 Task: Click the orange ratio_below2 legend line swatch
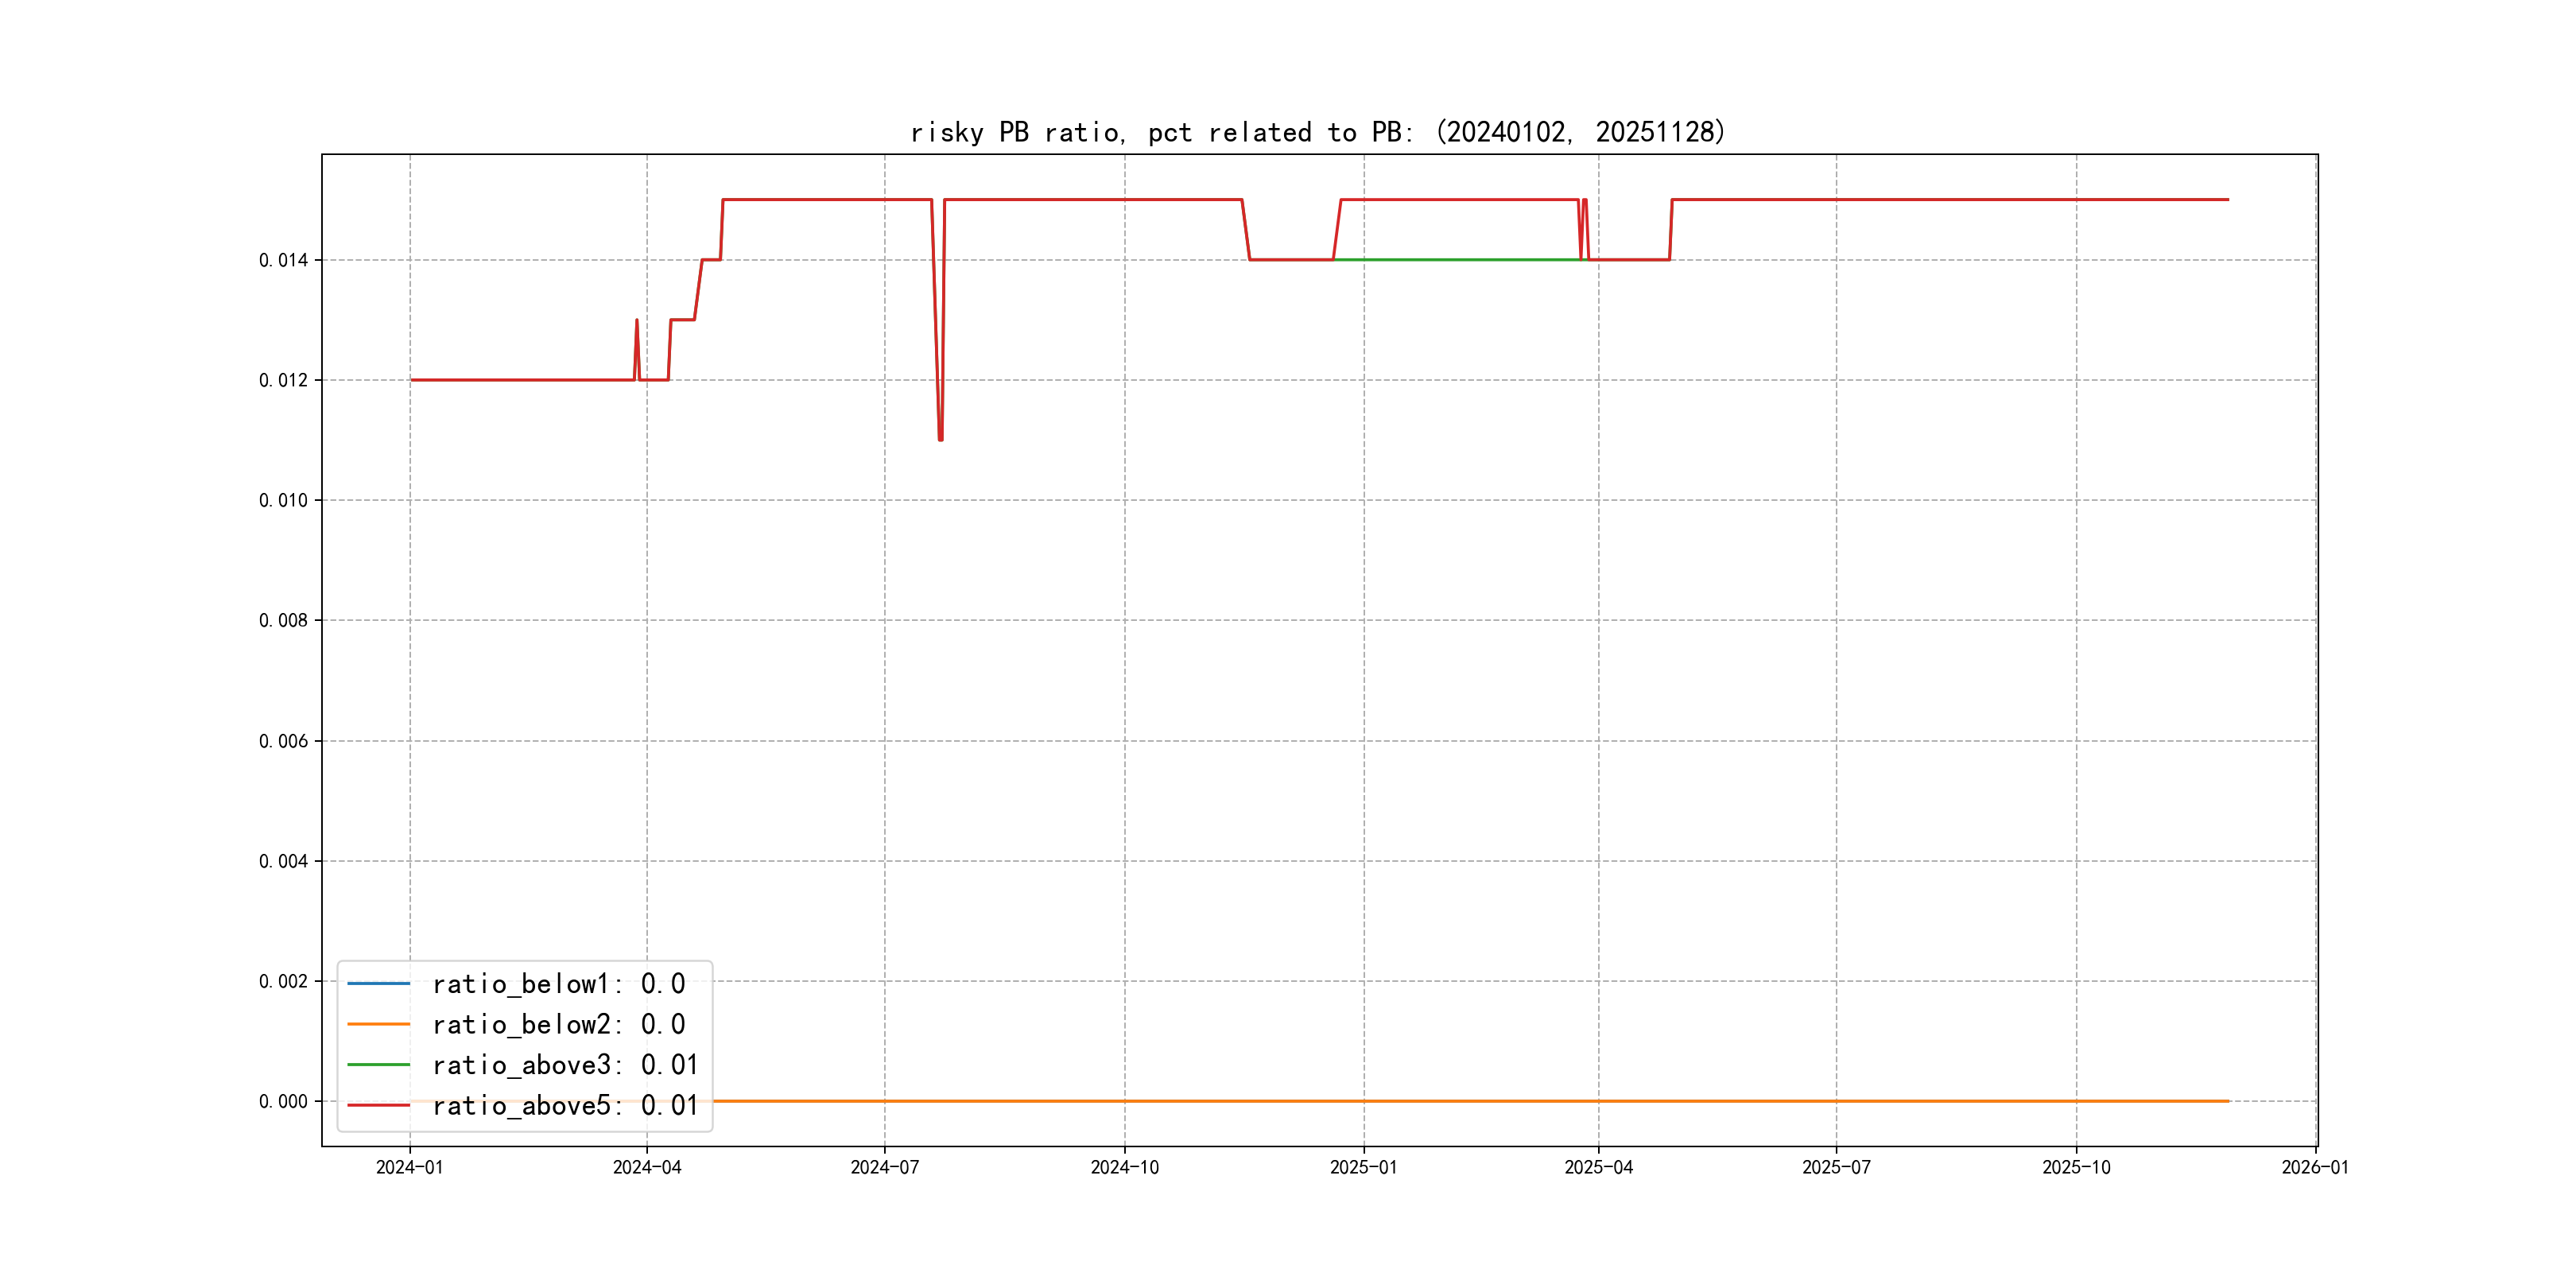click(378, 1024)
